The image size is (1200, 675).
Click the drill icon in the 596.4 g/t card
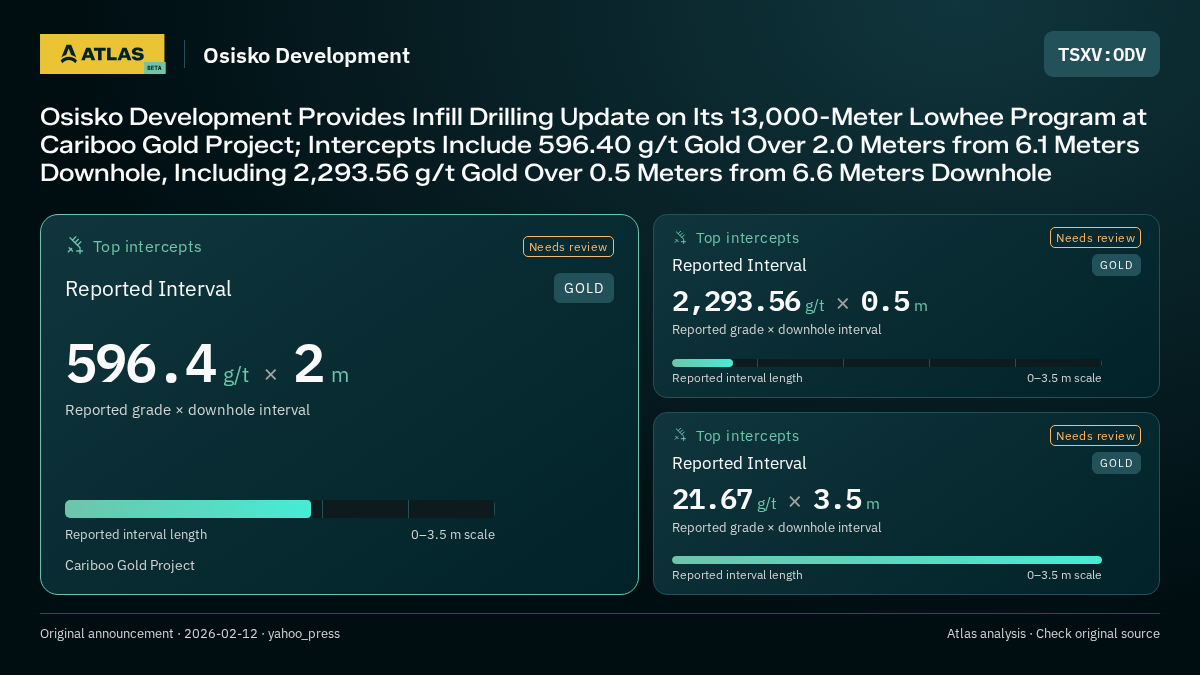(75, 245)
